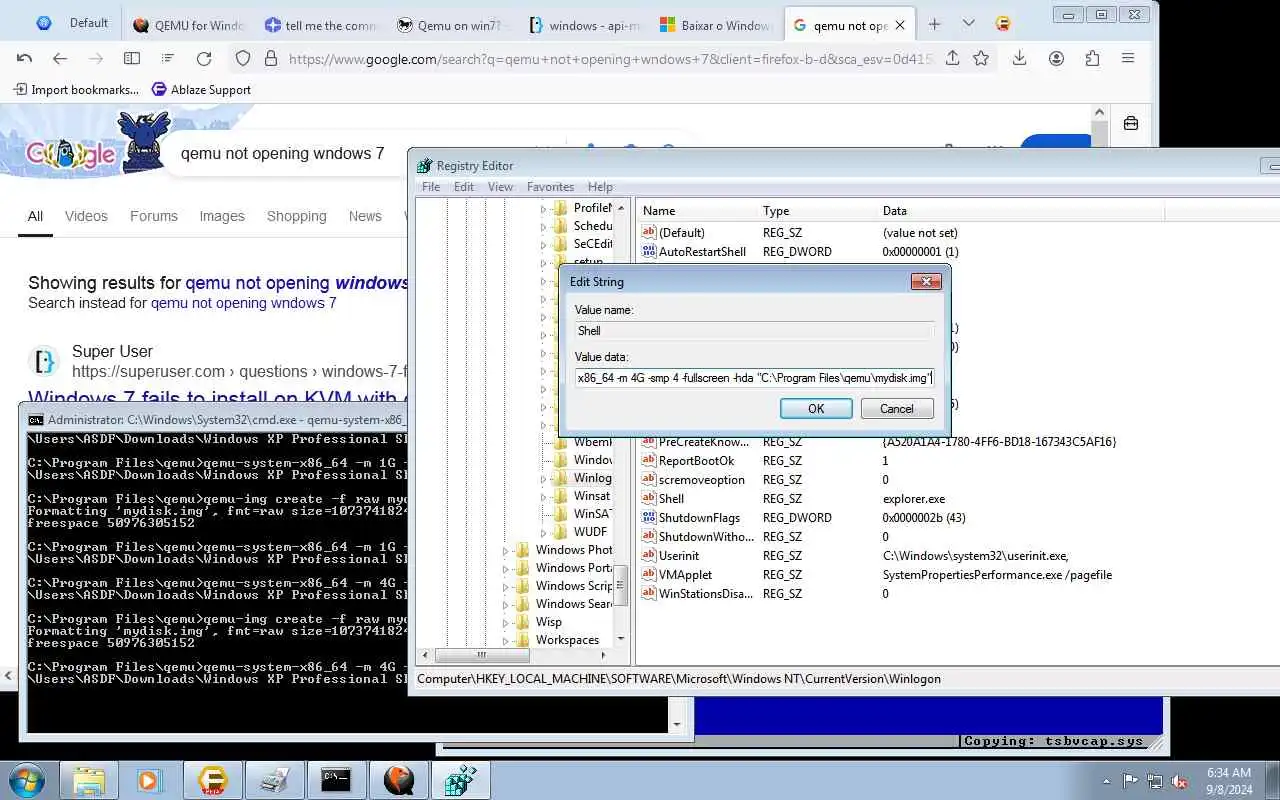Select the Shell registry value
Screen dimensions: 1280x800
pyautogui.click(x=671, y=499)
